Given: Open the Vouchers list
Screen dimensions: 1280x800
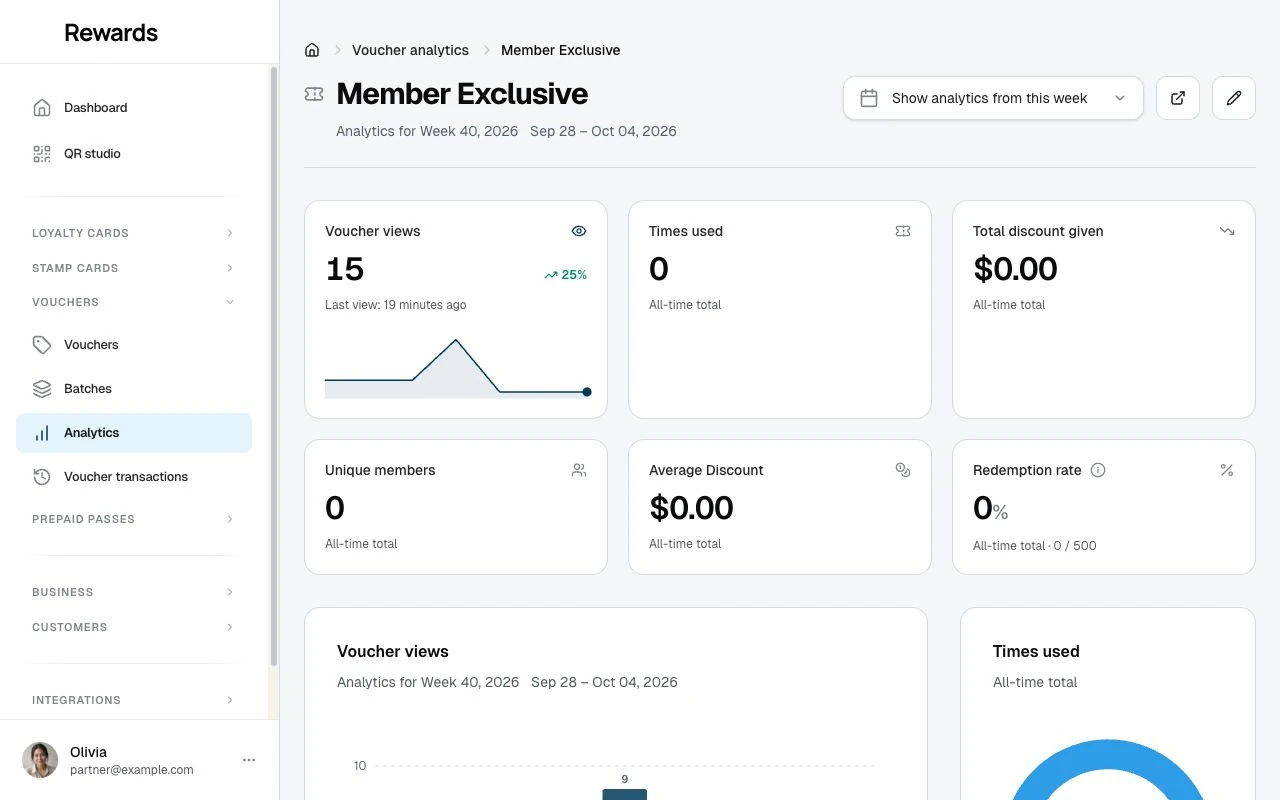Looking at the screenshot, I should click(x=134, y=345).
